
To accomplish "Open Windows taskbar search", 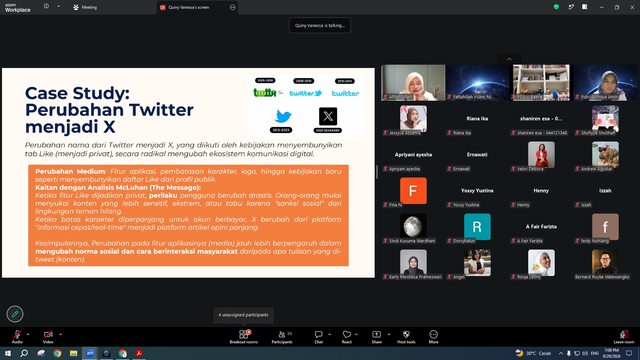I will (24, 353).
